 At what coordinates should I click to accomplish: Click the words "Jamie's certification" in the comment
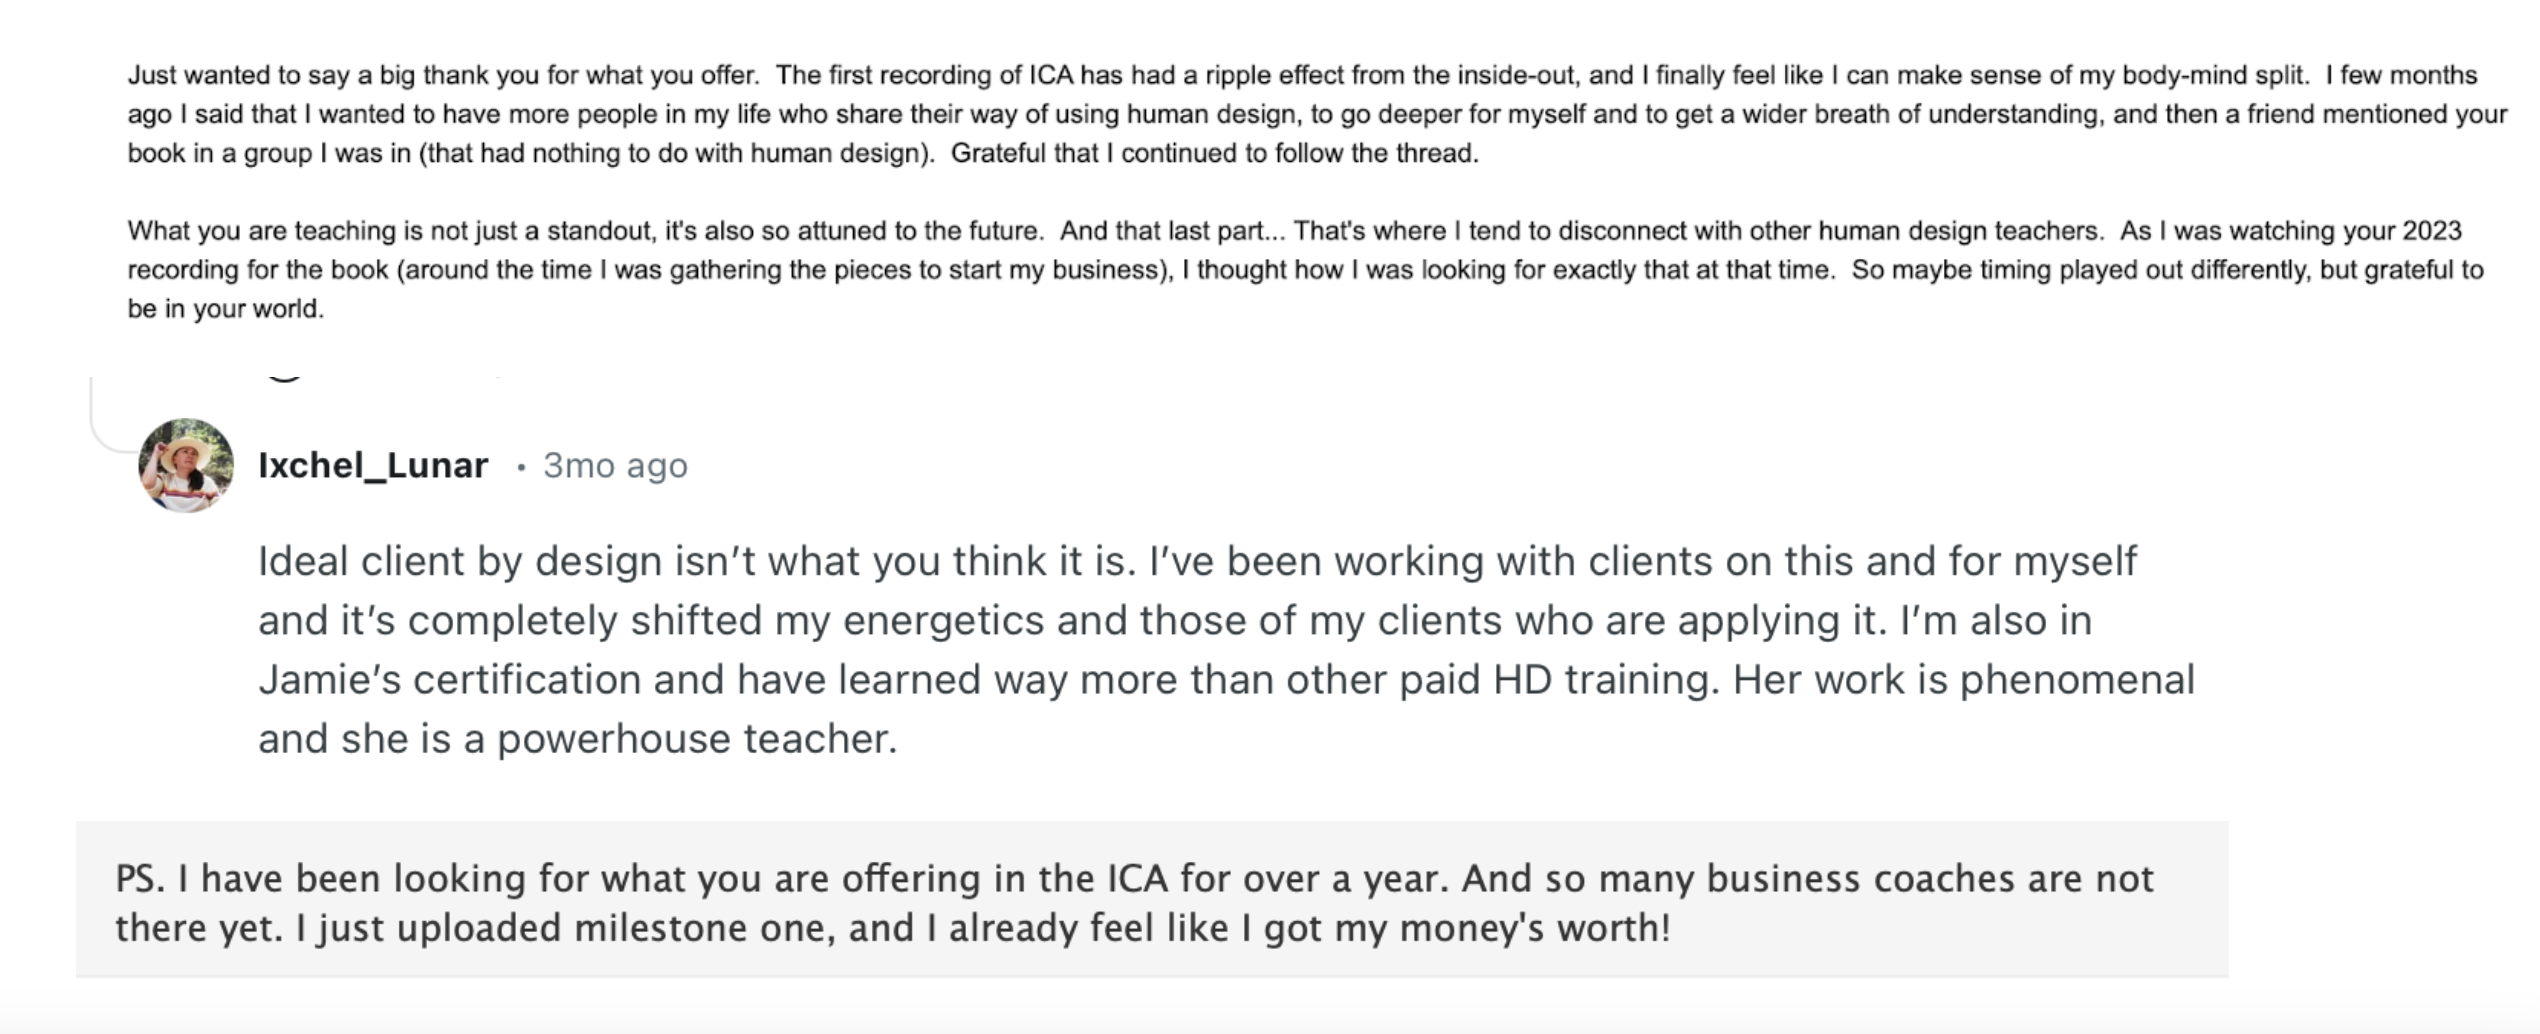click(x=449, y=680)
